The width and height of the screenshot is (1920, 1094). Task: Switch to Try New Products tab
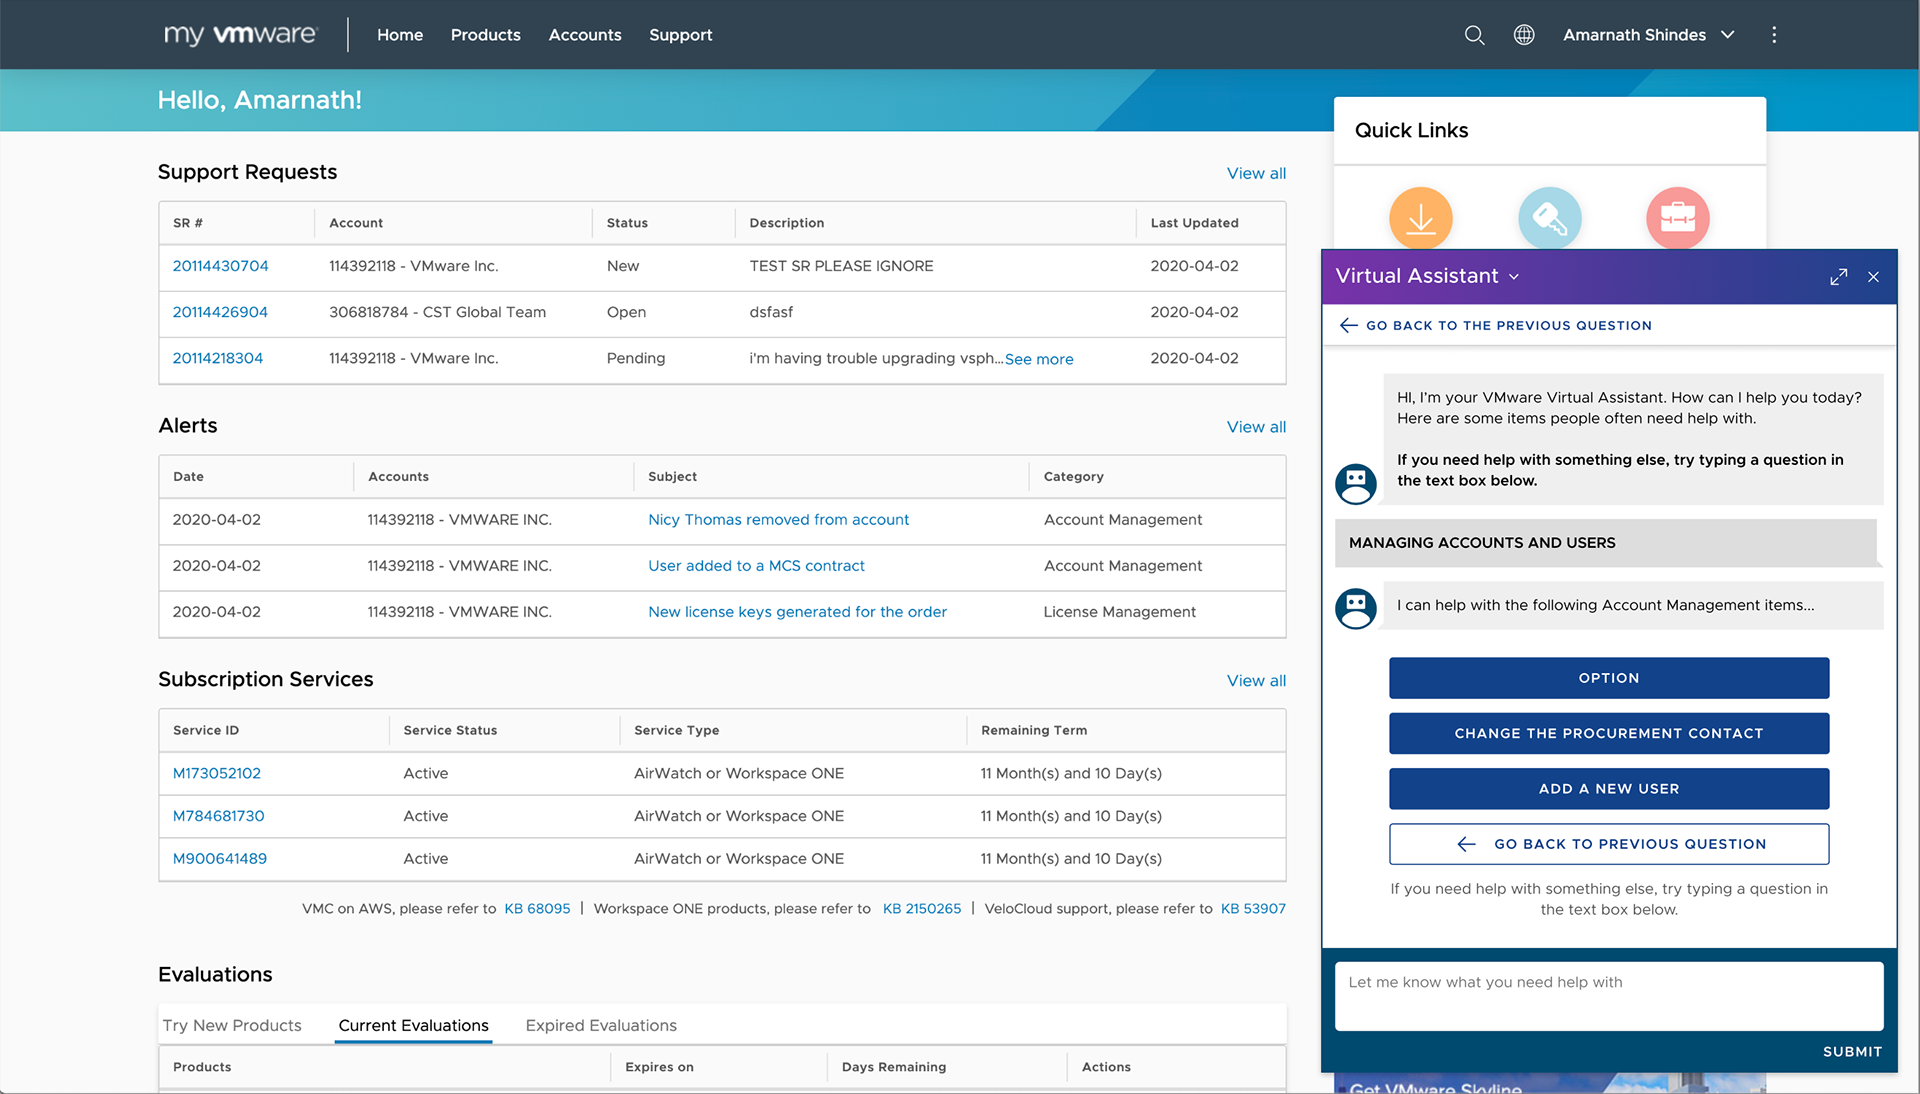tap(232, 1025)
